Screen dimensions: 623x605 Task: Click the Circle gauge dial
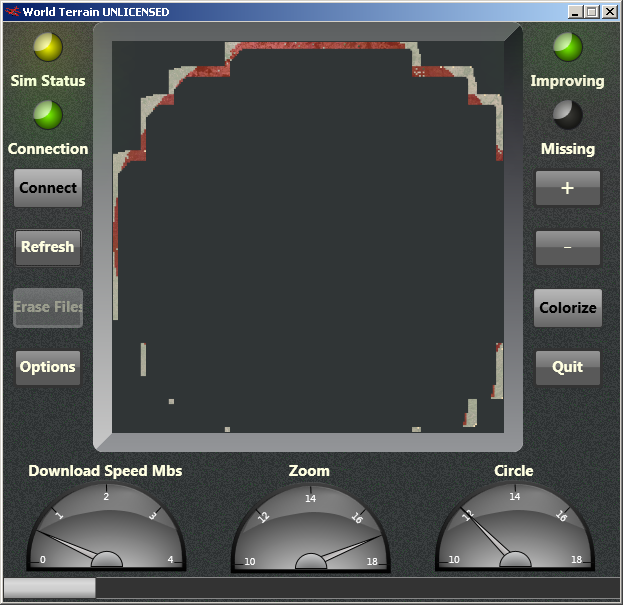515,527
